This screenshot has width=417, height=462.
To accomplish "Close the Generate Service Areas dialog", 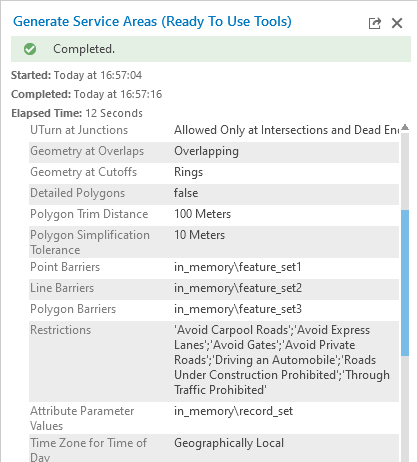I will 397,23.
